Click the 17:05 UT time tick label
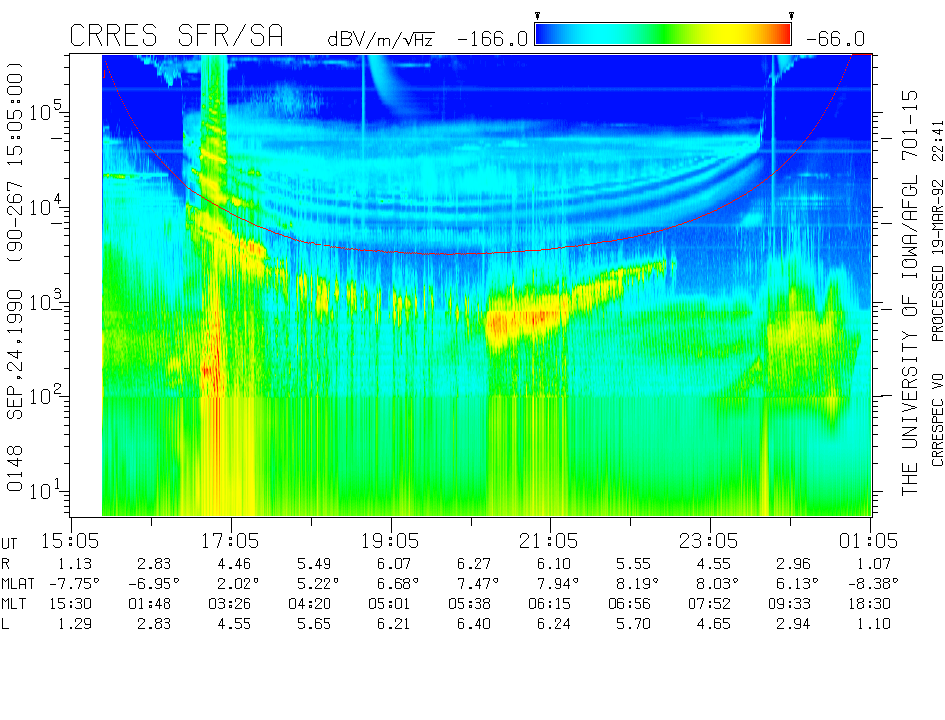 [230, 541]
